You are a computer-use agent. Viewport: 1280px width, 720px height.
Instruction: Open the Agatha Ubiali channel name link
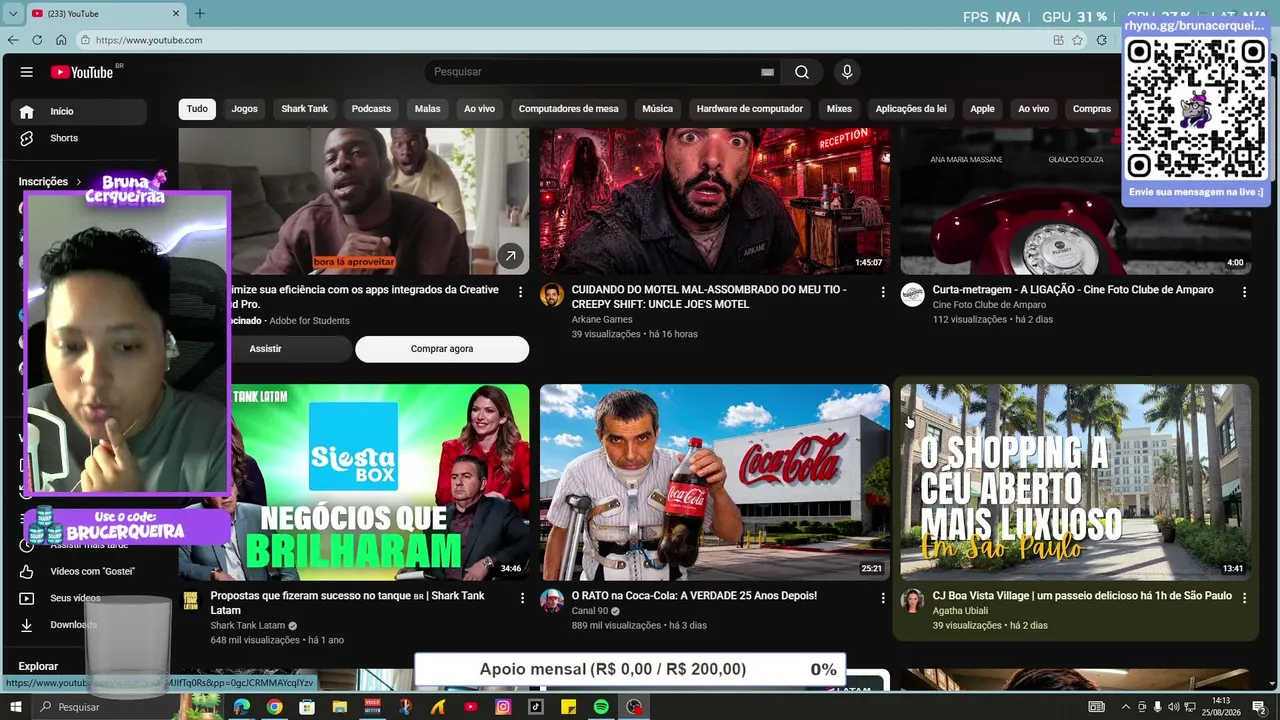pyautogui.click(x=960, y=611)
